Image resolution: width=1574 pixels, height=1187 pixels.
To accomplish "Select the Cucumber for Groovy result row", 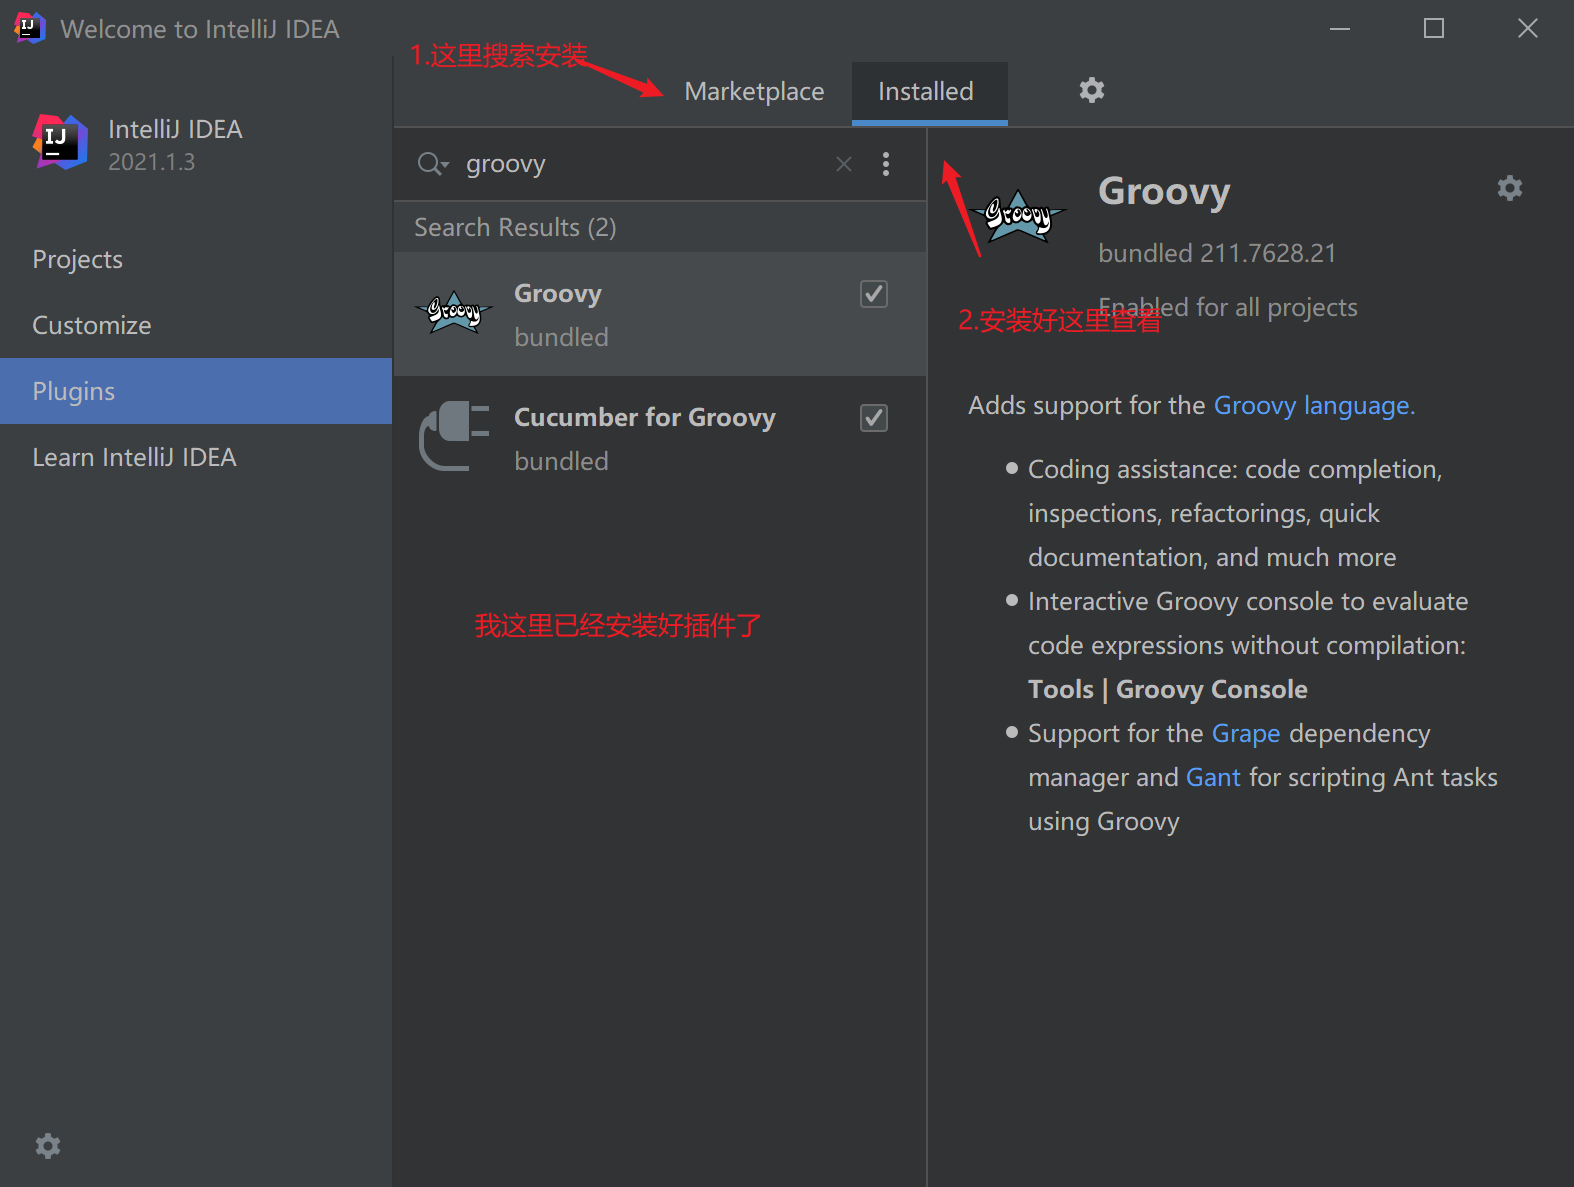I will click(x=660, y=438).
